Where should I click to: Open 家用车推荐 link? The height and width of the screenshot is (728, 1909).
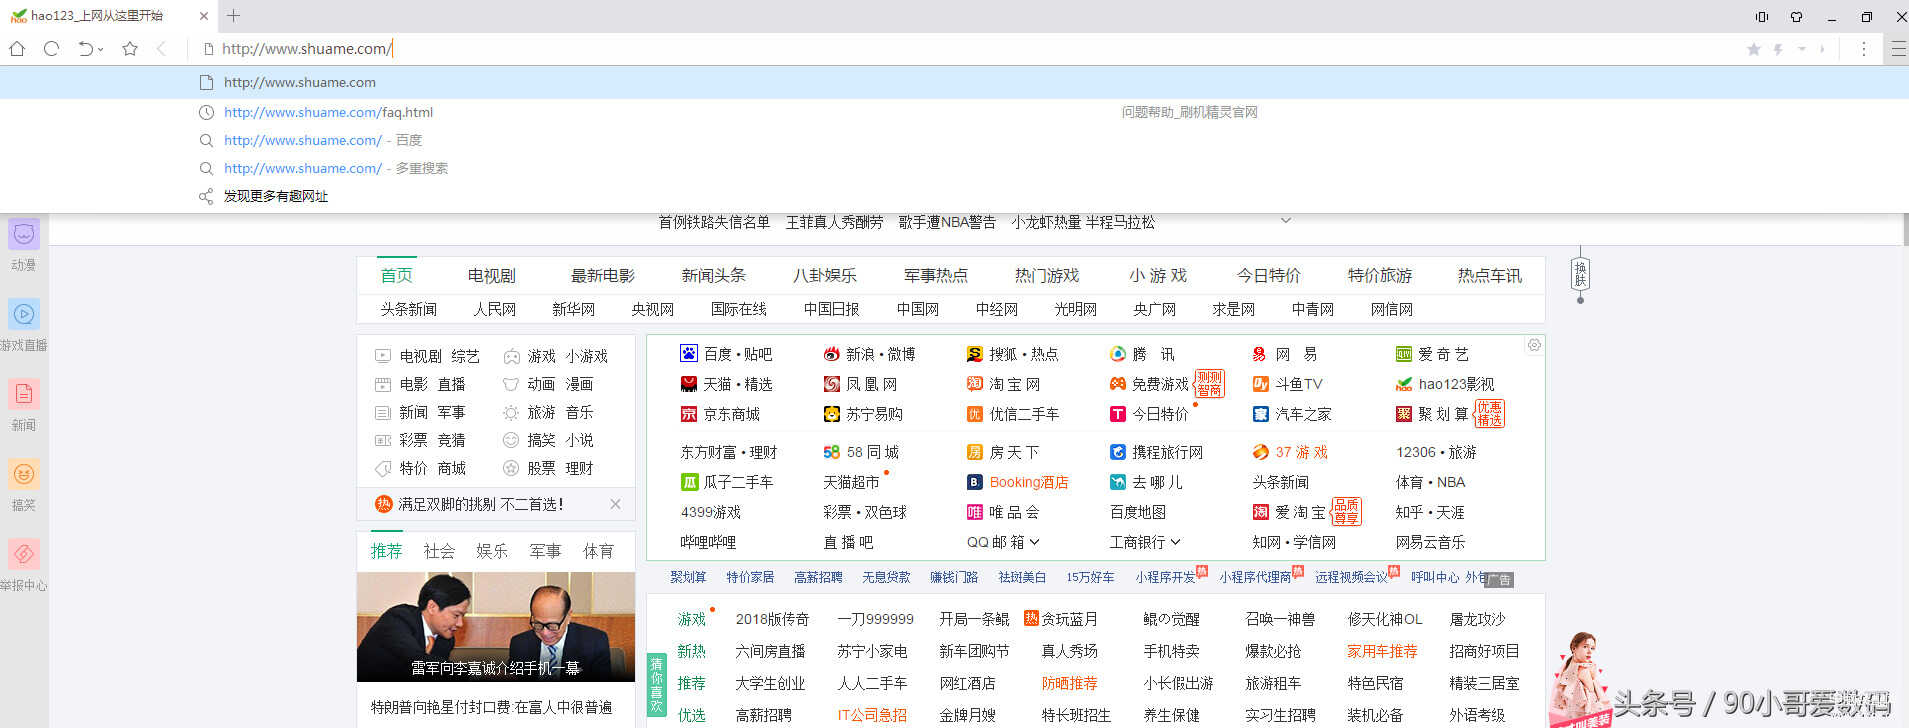click(x=1382, y=651)
